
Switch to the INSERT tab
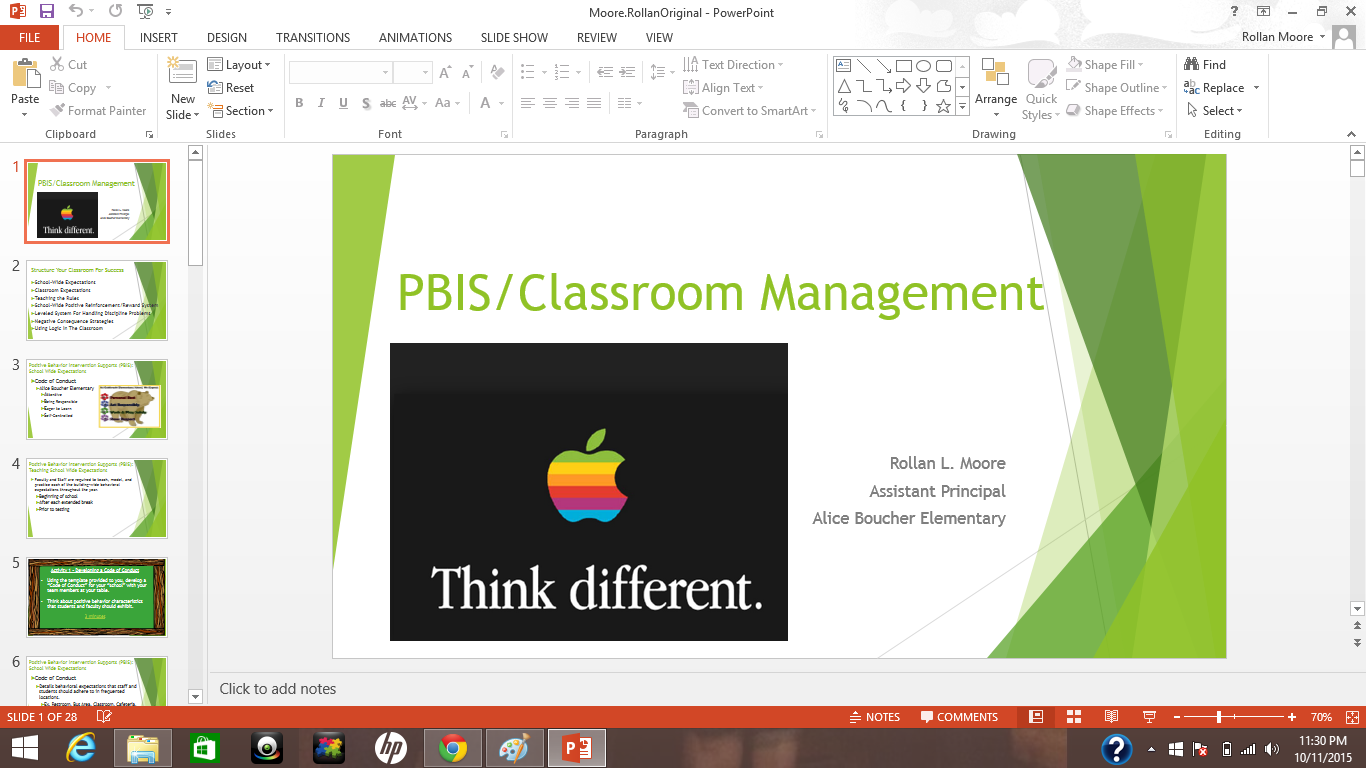(159, 38)
